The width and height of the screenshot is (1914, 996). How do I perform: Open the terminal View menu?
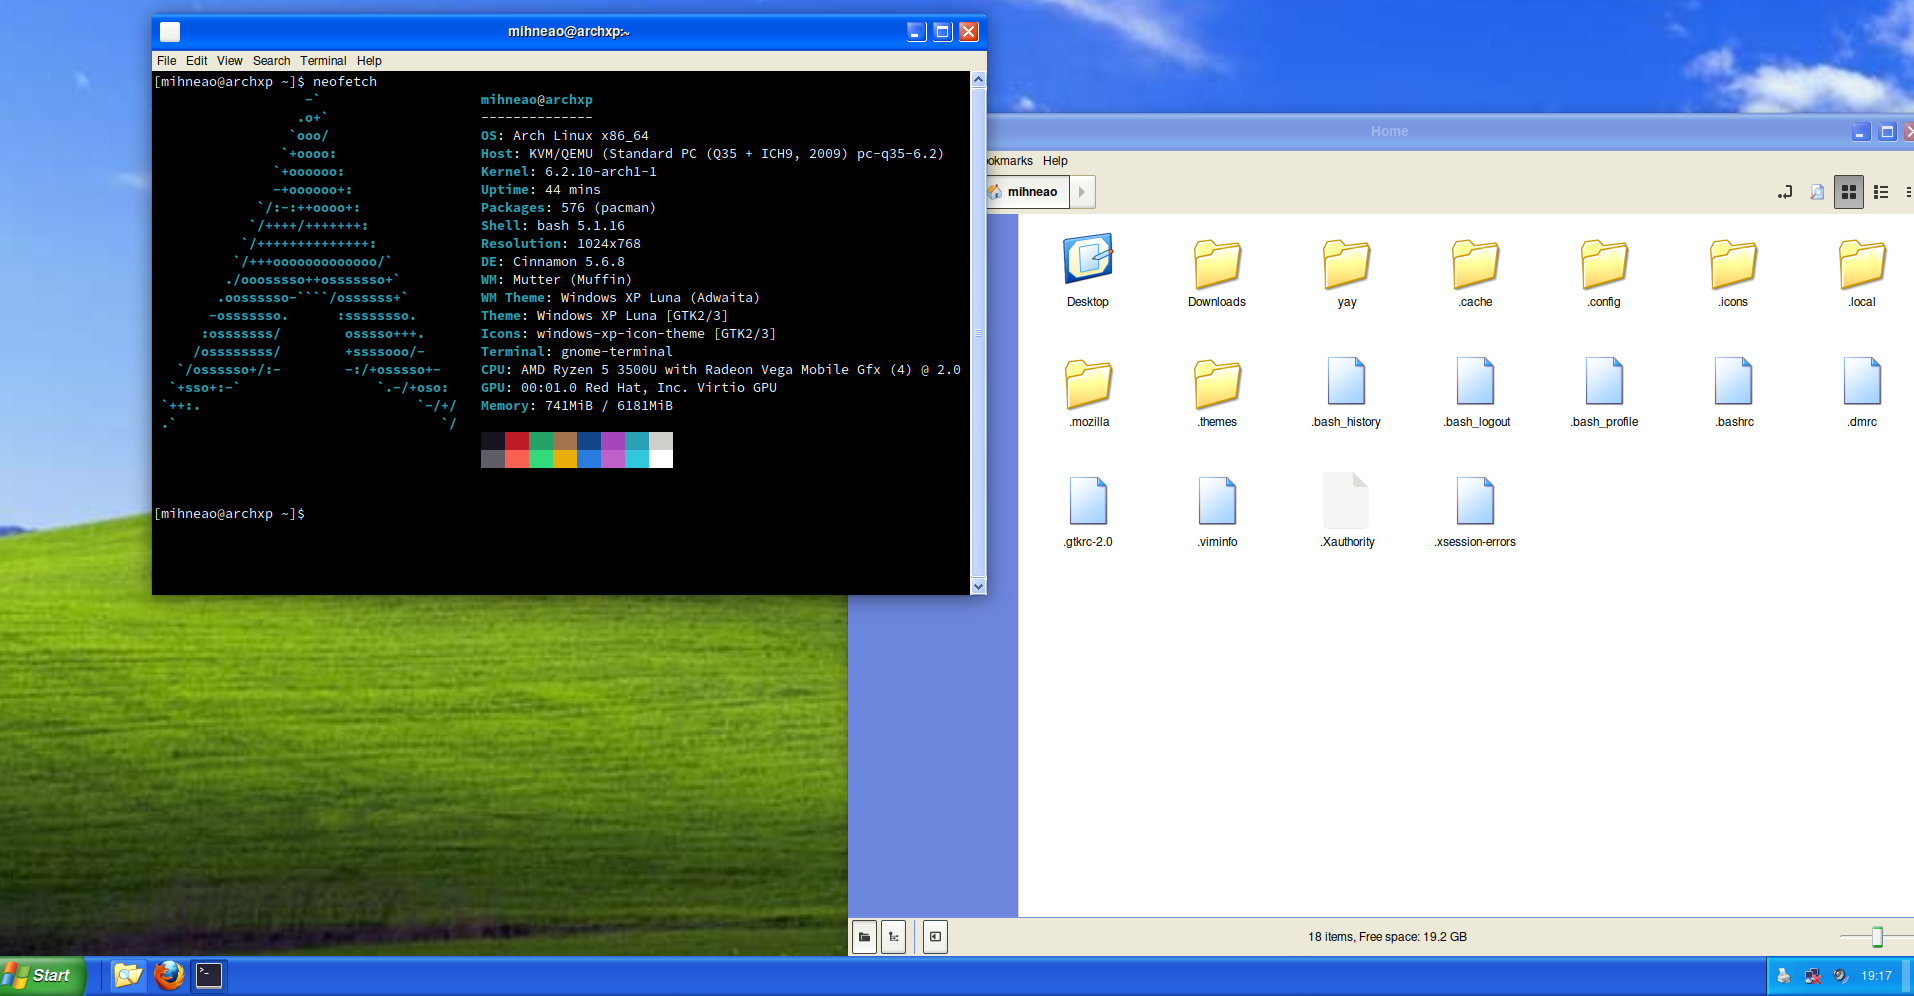click(230, 61)
